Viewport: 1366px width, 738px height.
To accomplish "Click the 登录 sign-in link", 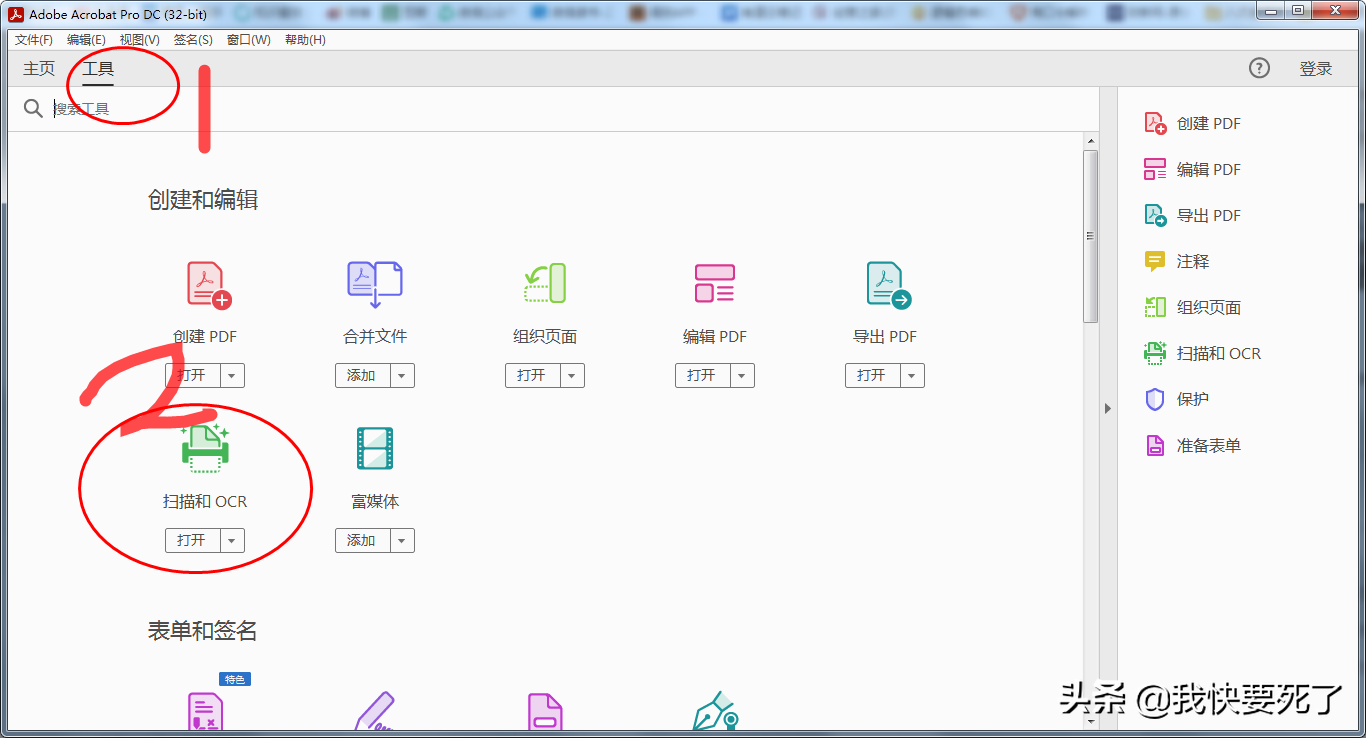I will 1316,68.
